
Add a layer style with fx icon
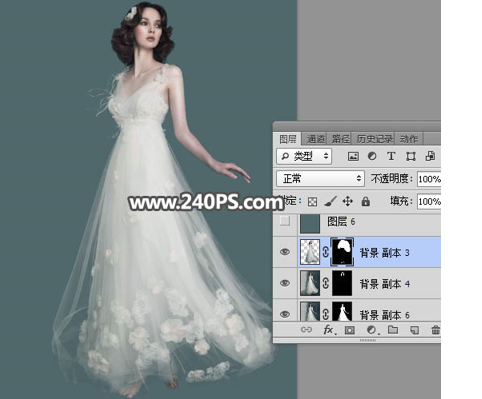point(329,330)
